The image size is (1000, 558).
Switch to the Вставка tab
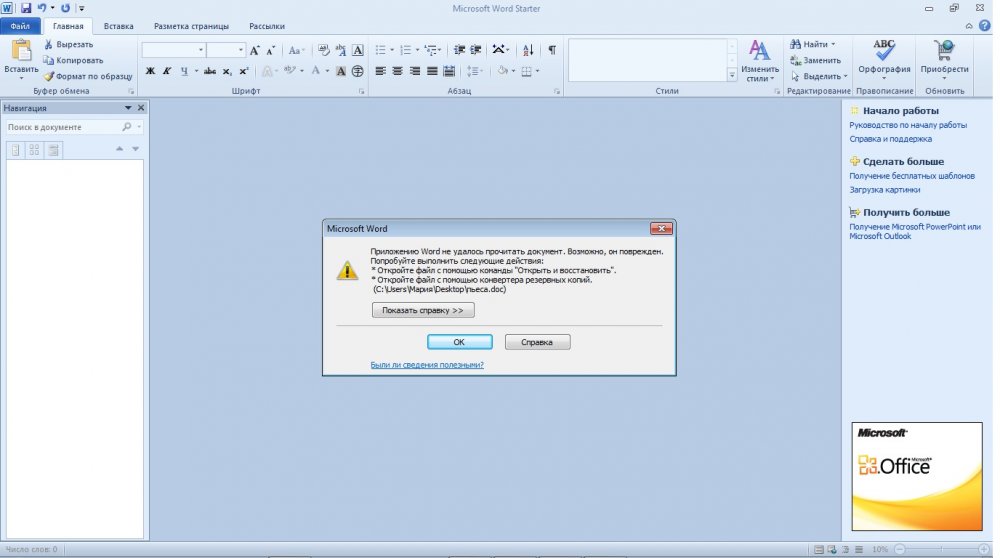118,26
